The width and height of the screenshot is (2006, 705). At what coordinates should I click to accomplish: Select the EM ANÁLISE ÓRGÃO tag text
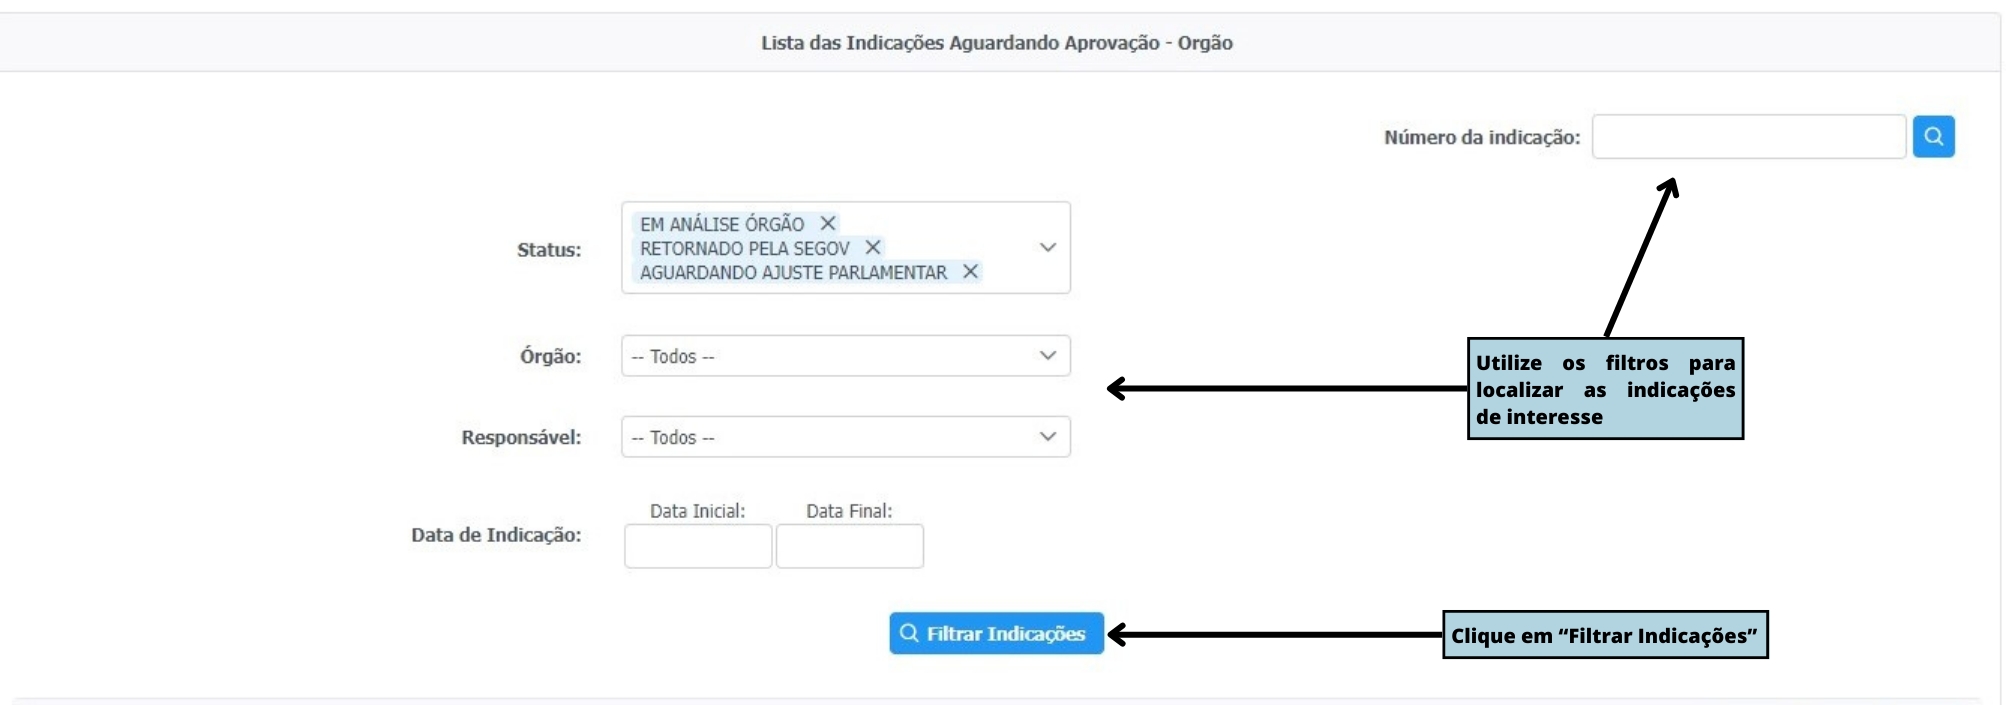[721, 224]
